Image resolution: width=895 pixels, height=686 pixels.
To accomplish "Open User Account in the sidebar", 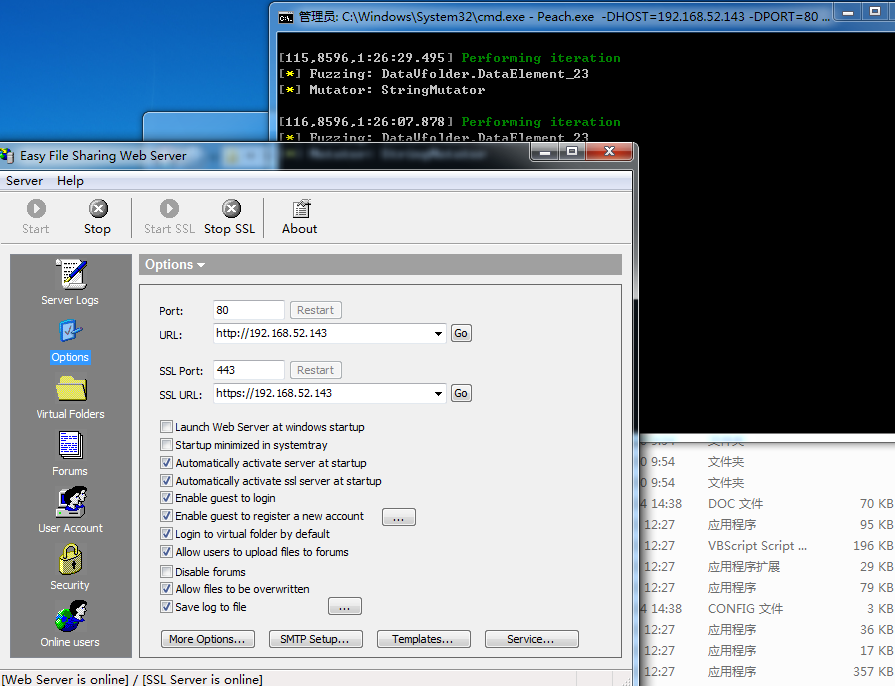I will tap(70, 510).
